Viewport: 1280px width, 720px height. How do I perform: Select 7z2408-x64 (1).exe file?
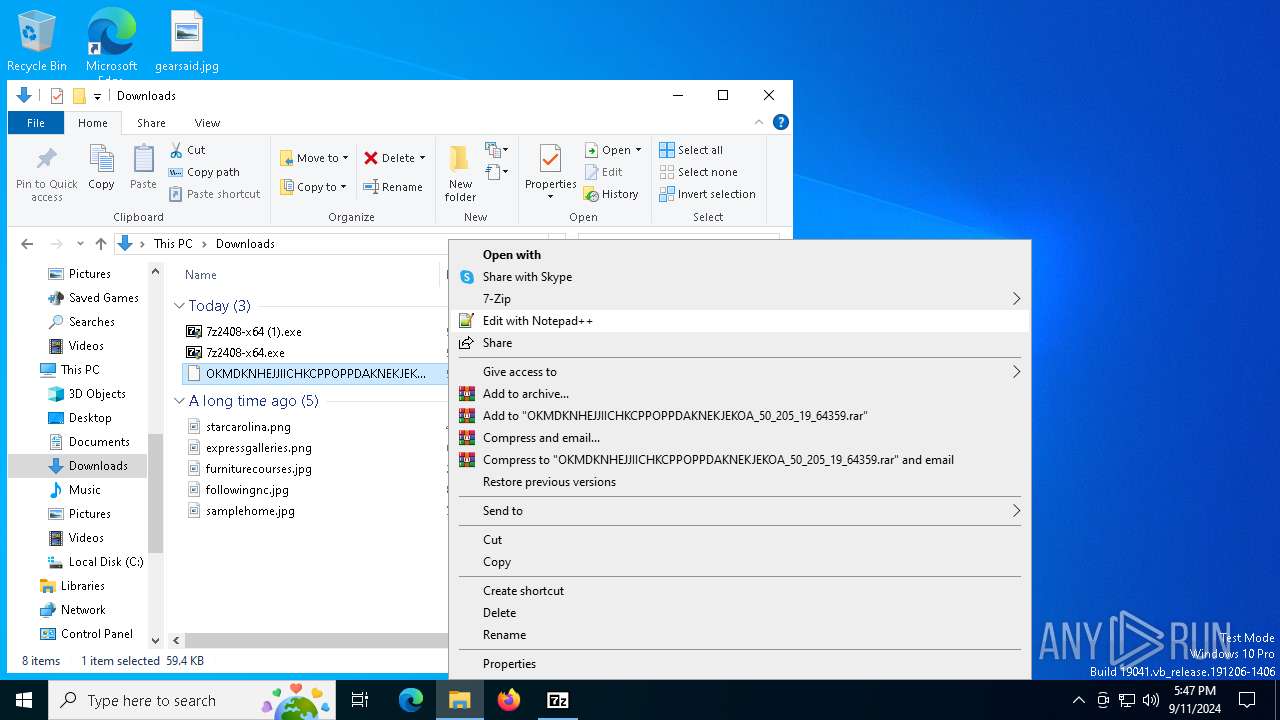253,332
